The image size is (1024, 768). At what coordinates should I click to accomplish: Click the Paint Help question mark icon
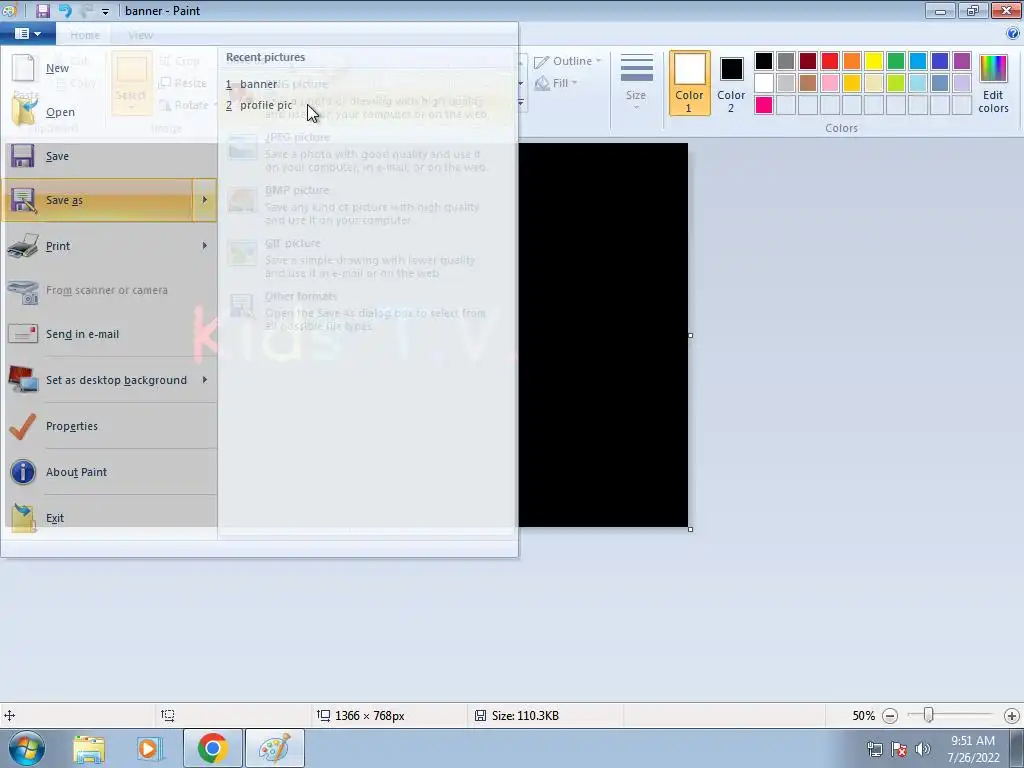[x=1012, y=33]
